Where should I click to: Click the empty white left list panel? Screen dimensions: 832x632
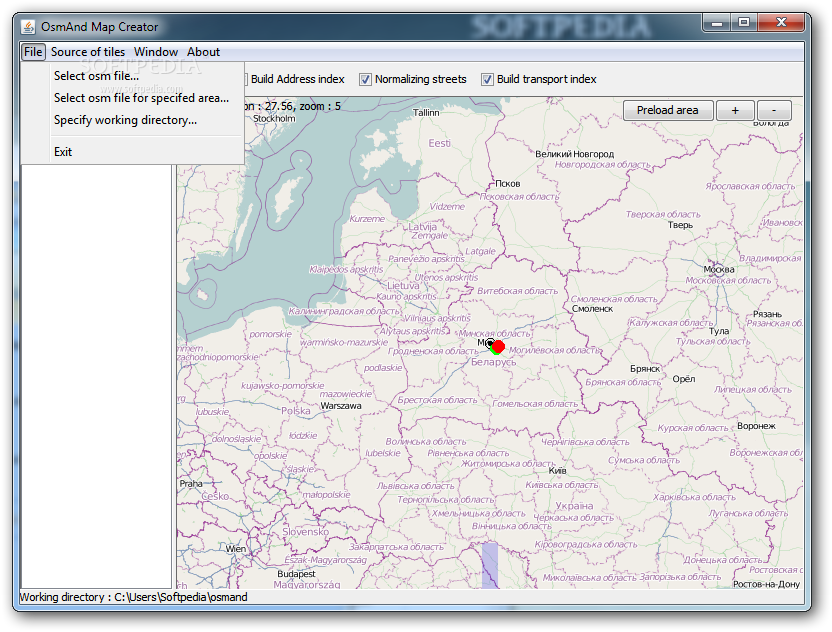pyautogui.click(x=96, y=376)
